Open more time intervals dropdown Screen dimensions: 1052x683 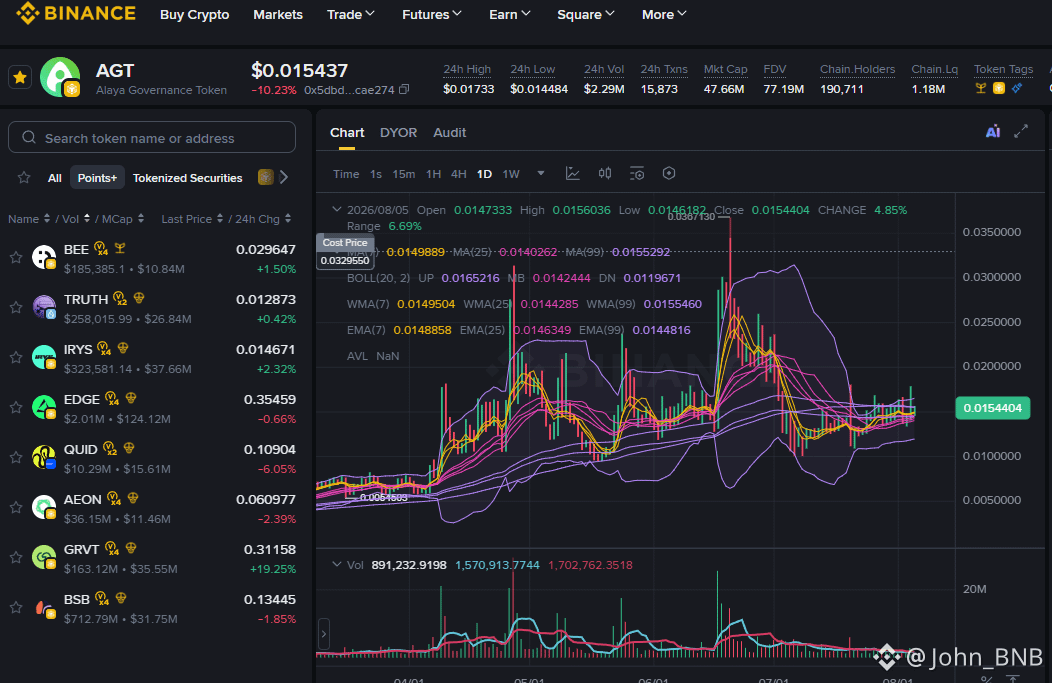click(x=541, y=174)
